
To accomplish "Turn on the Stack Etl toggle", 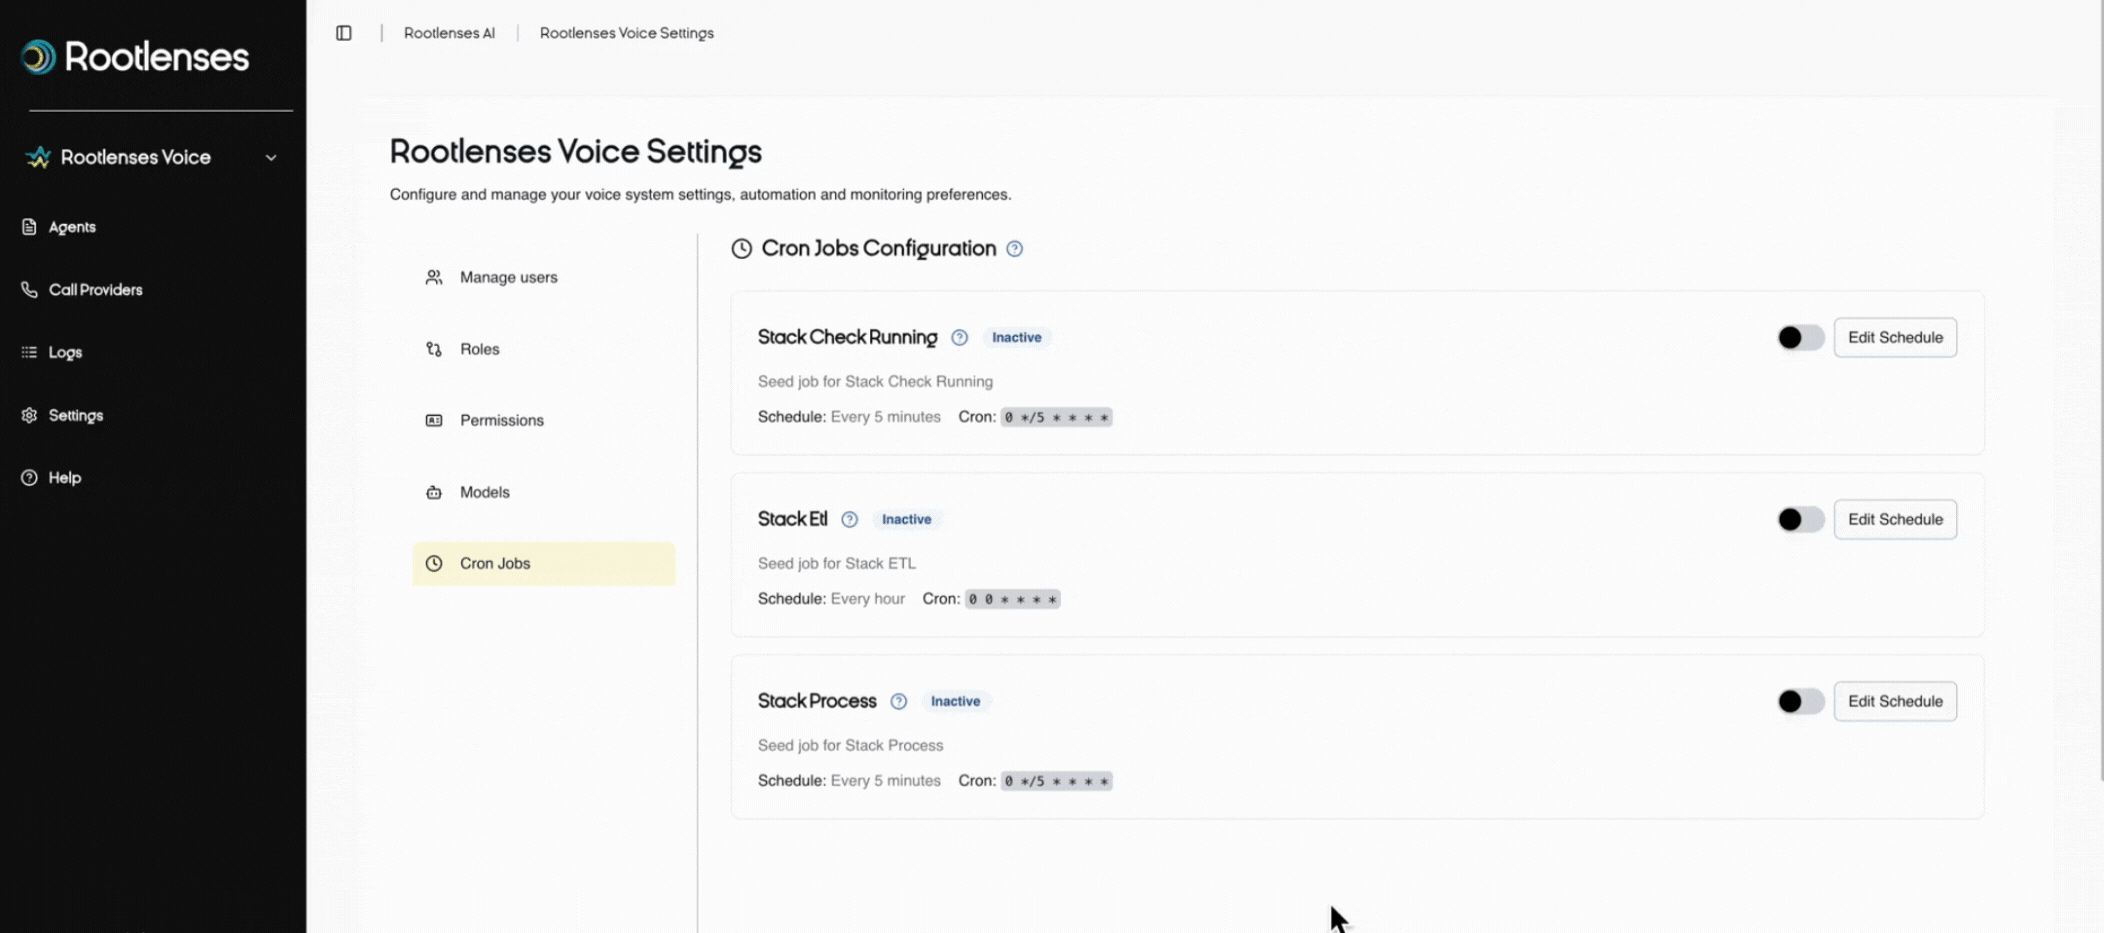I will point(1800,520).
